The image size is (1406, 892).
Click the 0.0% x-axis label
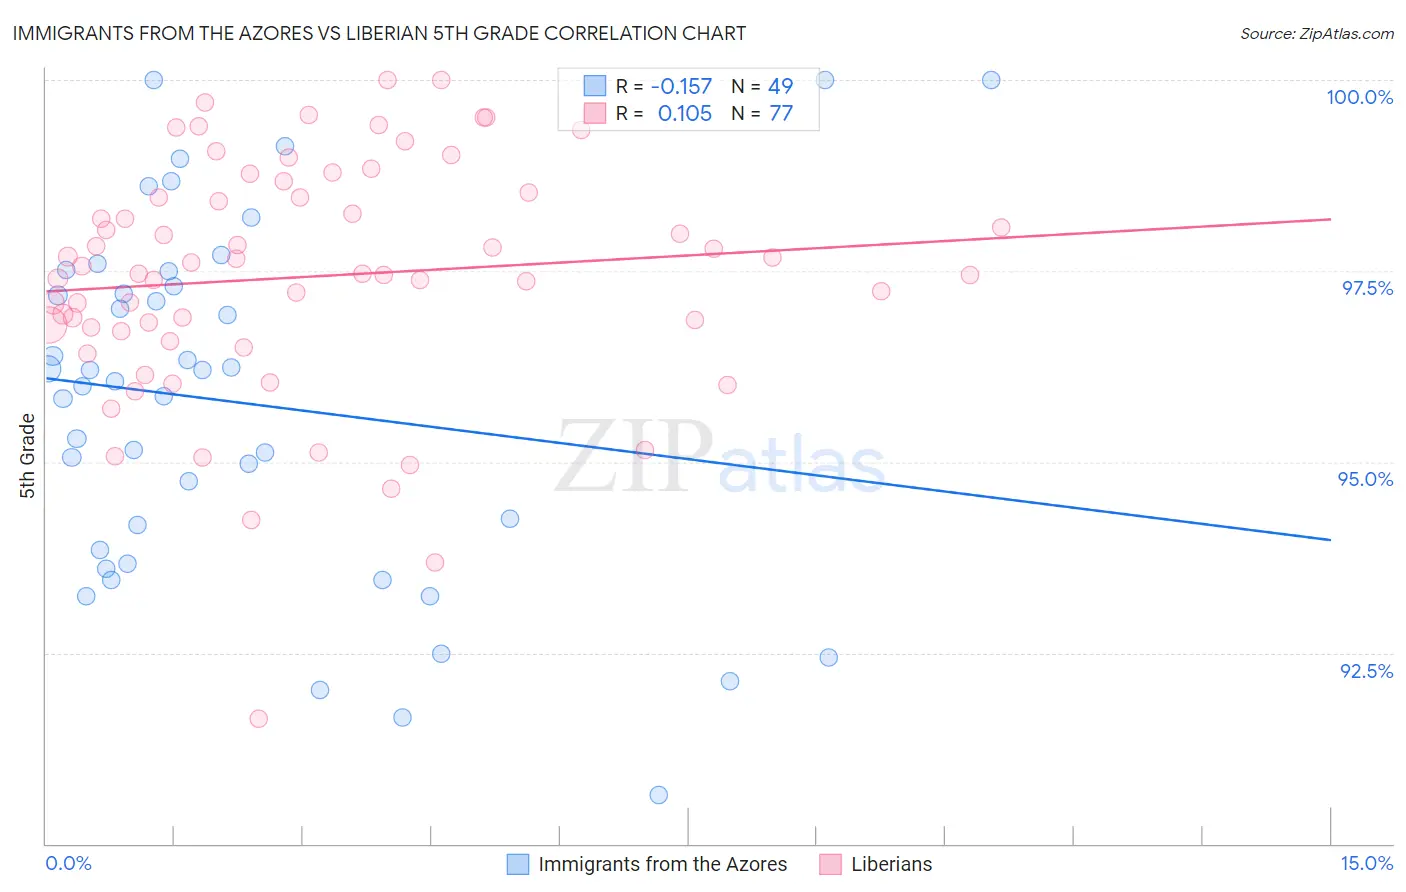pyautogui.click(x=68, y=862)
